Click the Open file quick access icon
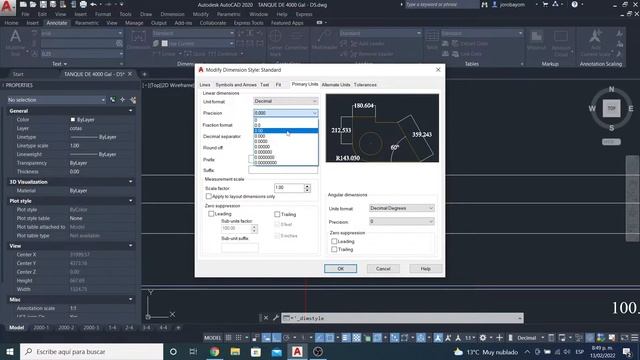This screenshot has height=360, width=640. coord(33,4)
